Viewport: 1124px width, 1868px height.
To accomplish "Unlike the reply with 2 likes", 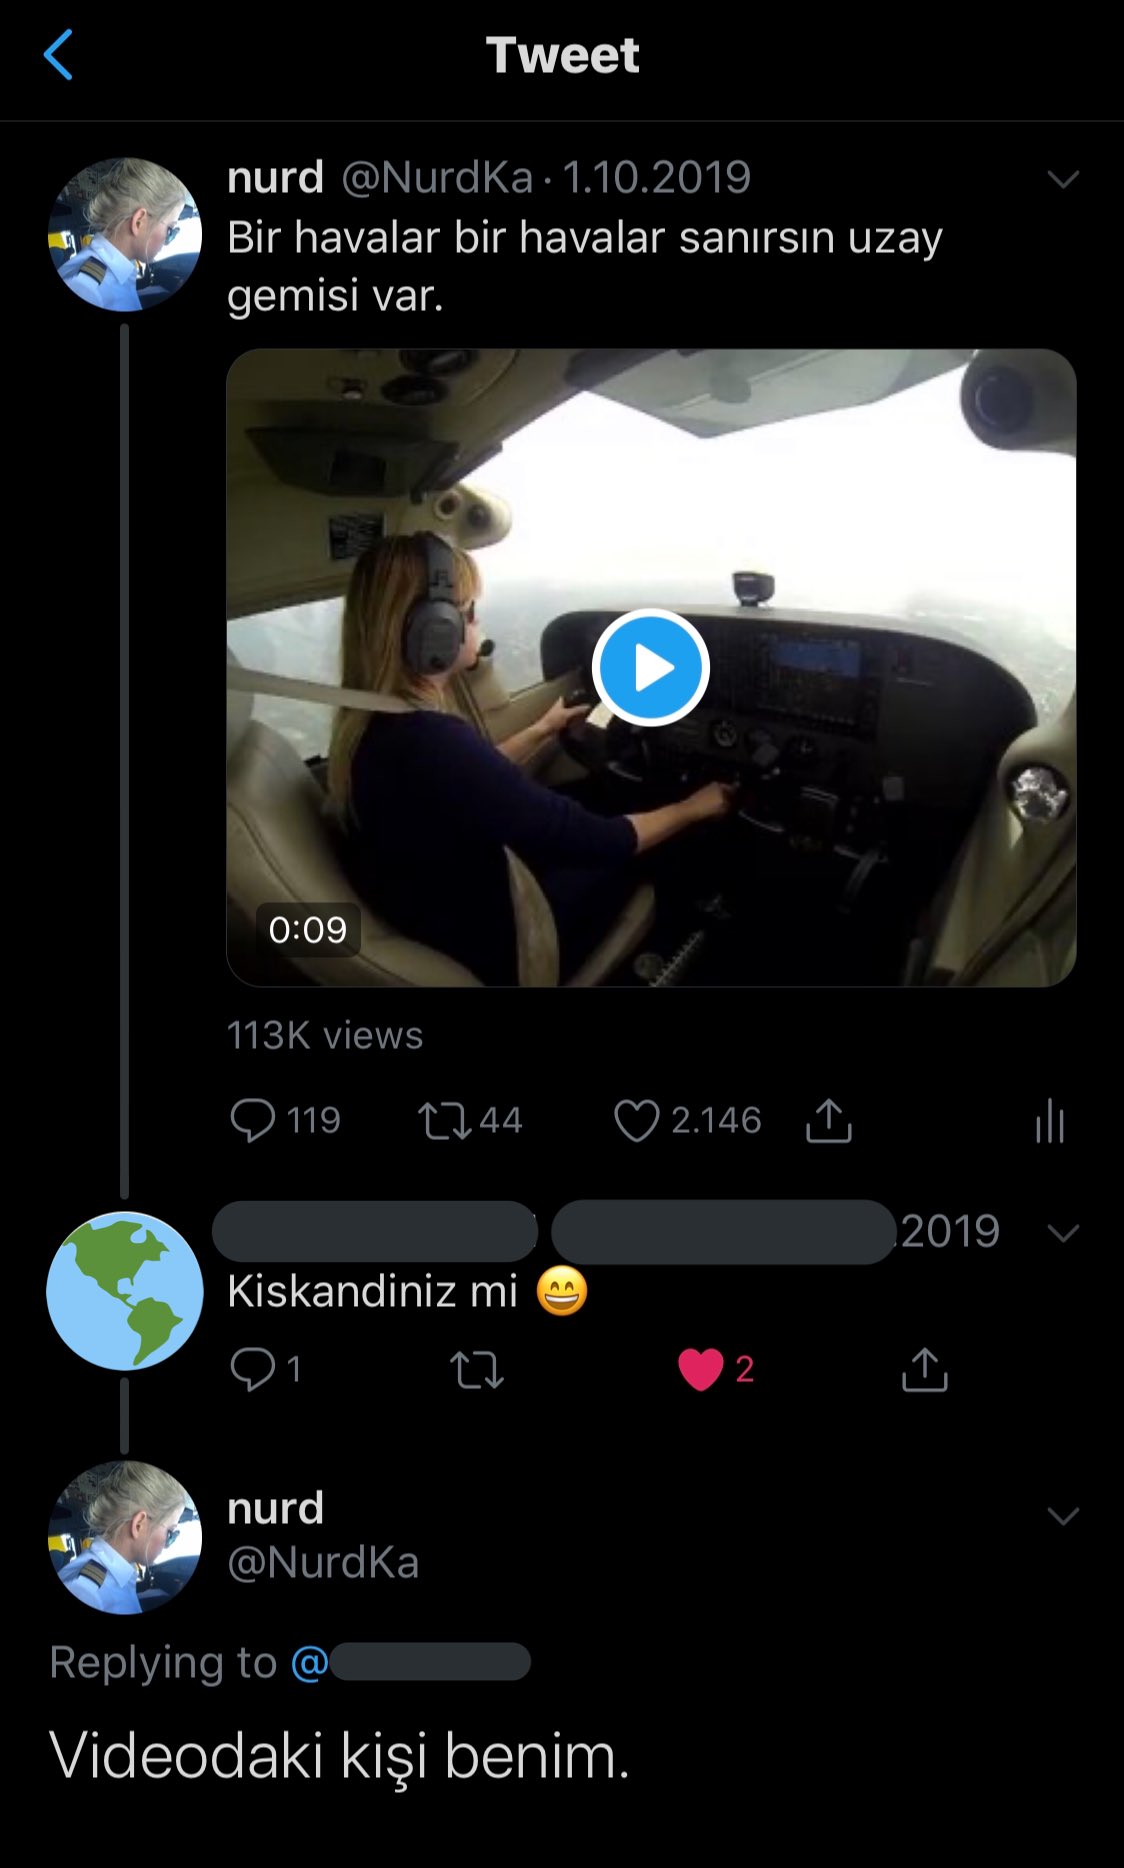I will 700,1369.
